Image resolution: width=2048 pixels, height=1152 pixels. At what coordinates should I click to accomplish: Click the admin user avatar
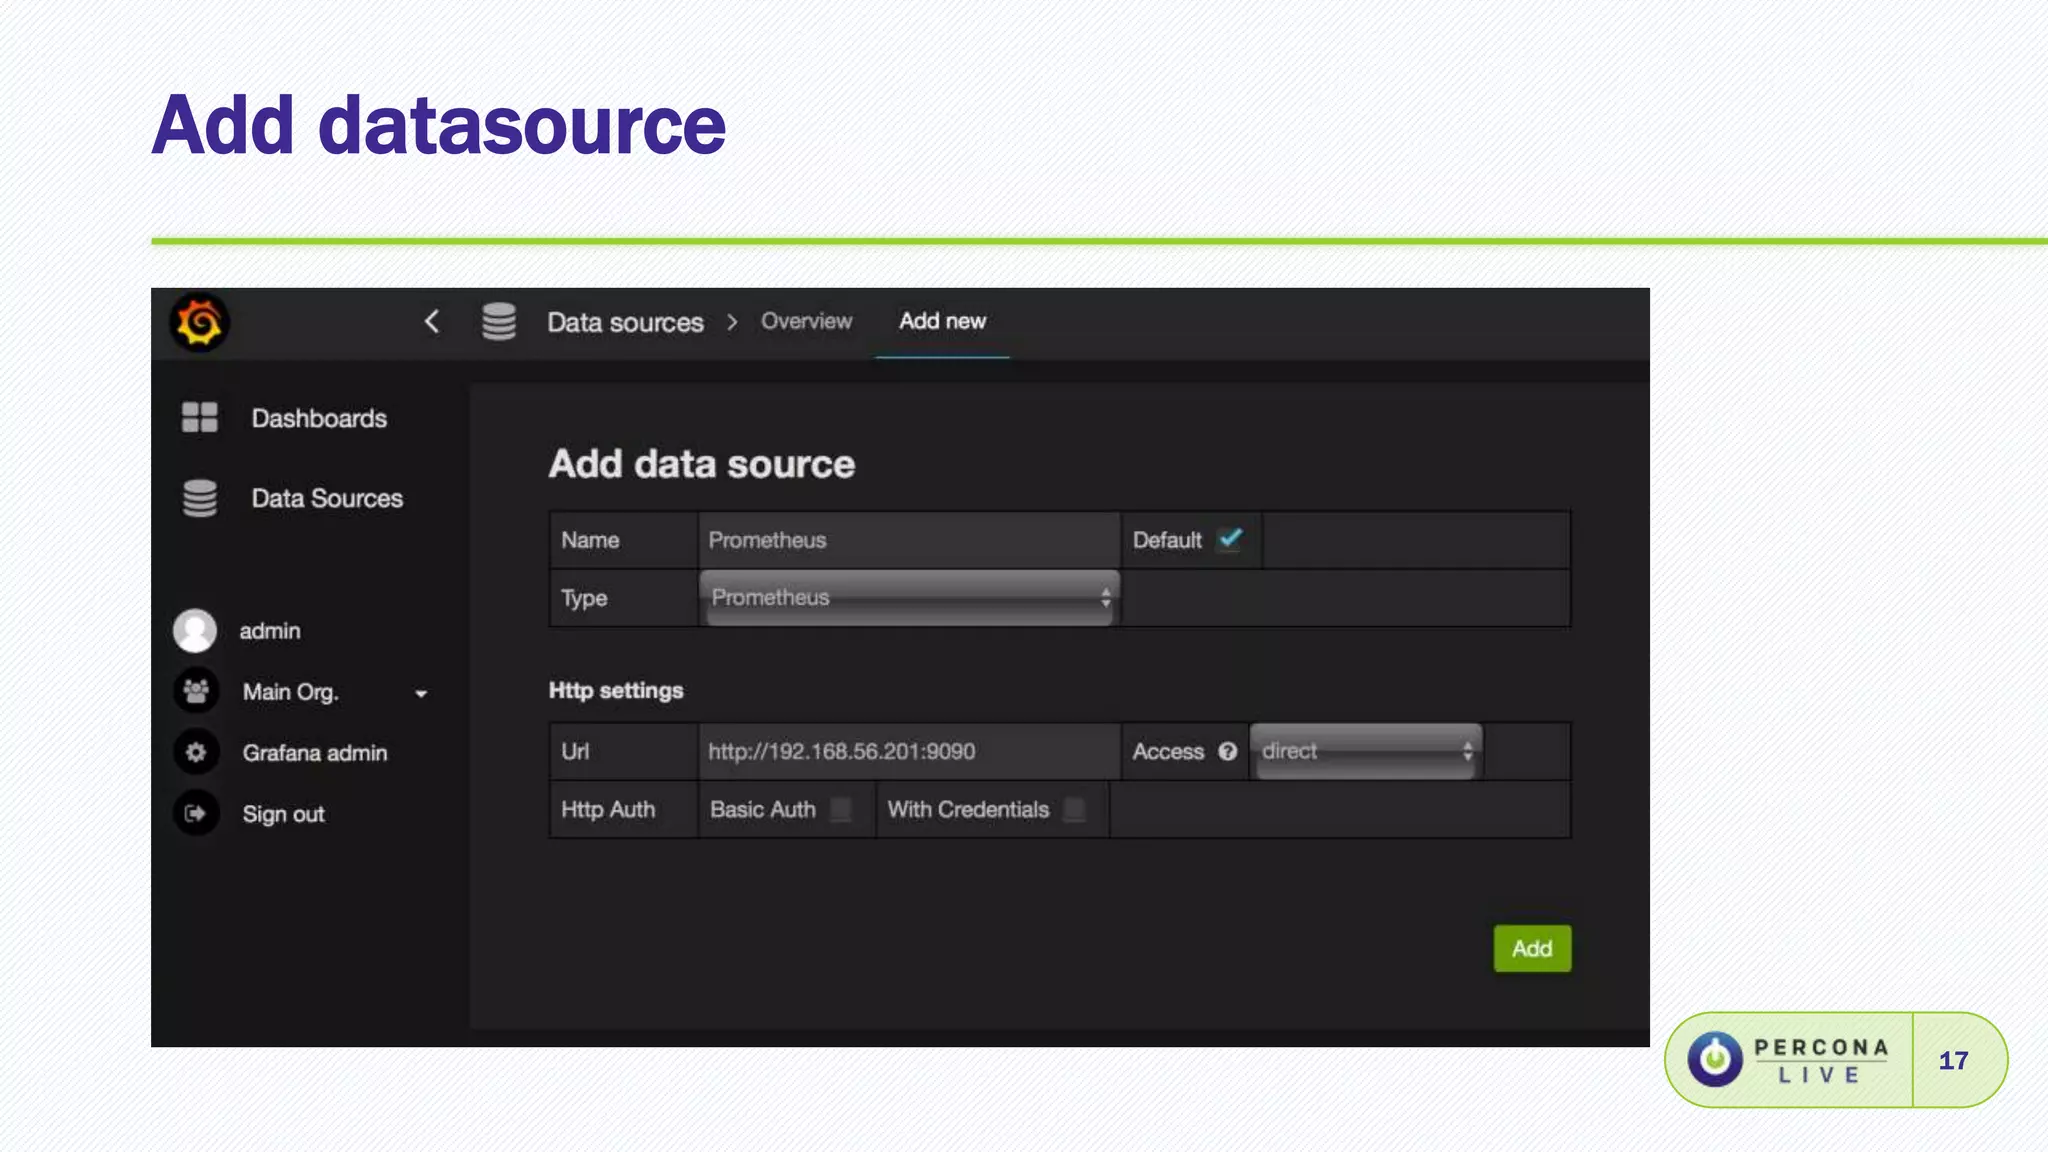click(195, 631)
